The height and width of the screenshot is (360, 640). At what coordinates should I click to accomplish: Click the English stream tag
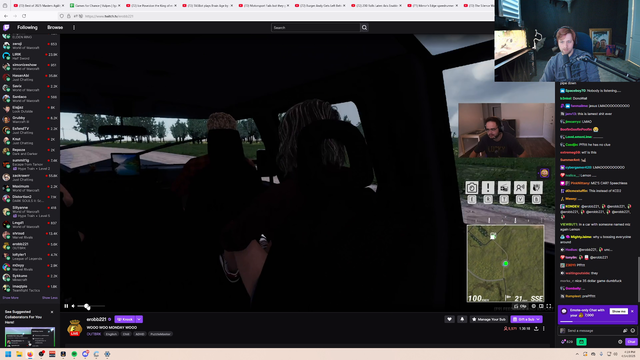tap(111, 334)
